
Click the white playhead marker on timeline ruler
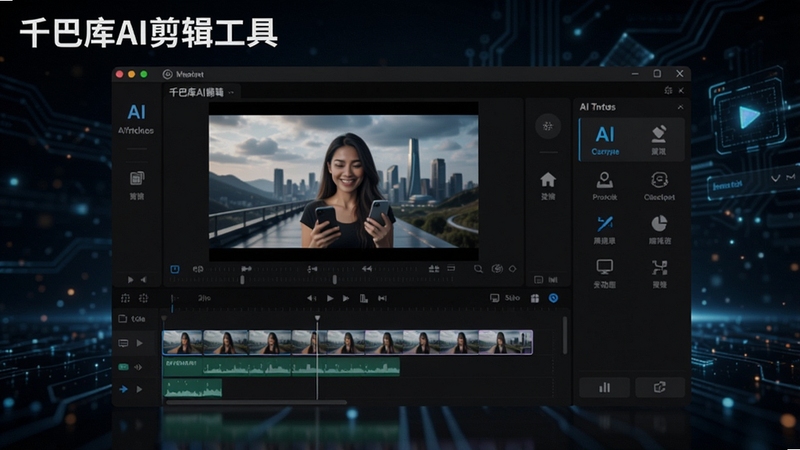[x=317, y=318]
